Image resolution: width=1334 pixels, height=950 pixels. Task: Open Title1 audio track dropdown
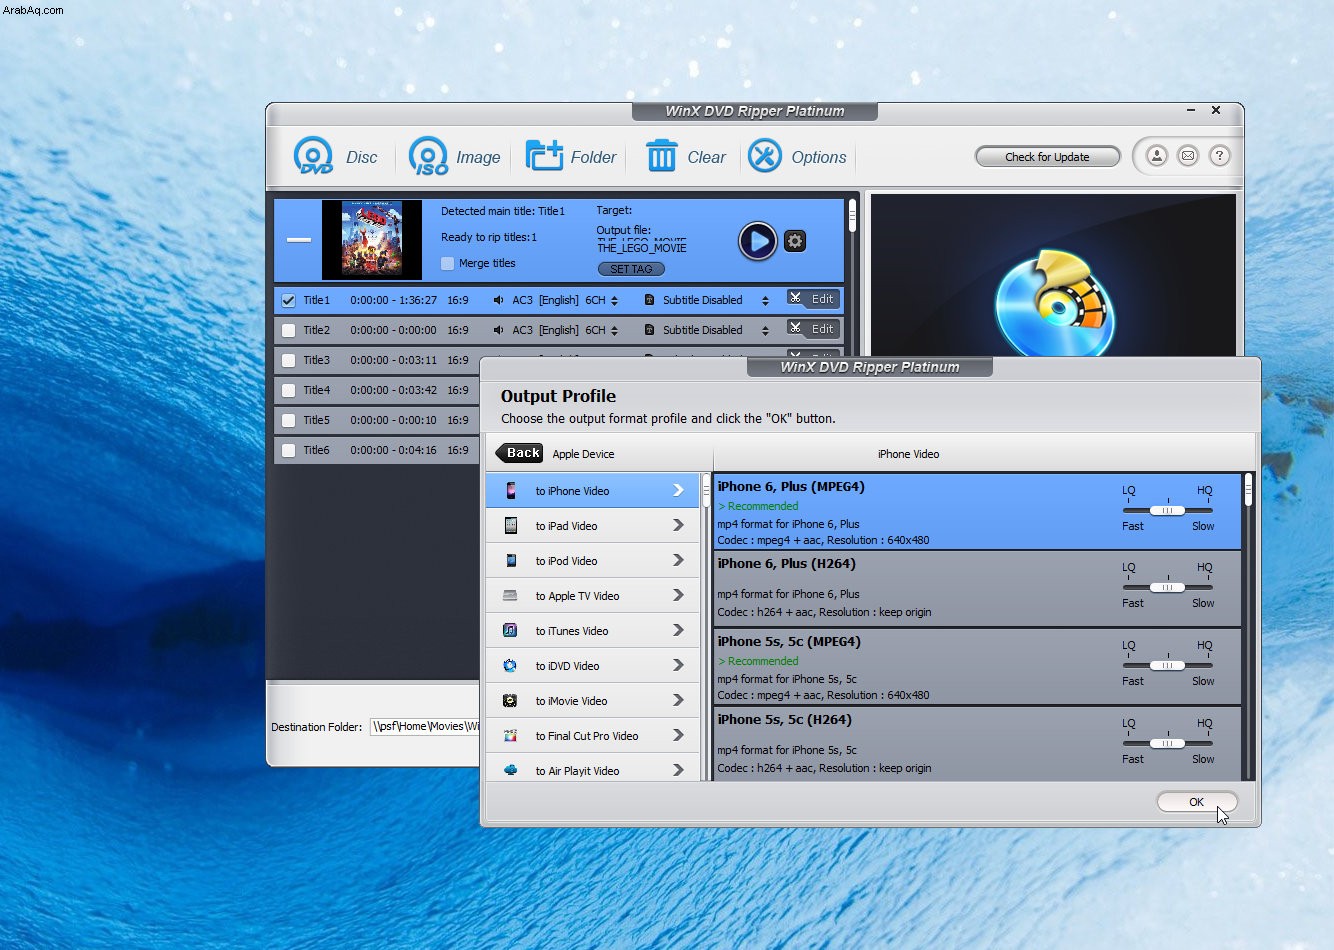614,300
